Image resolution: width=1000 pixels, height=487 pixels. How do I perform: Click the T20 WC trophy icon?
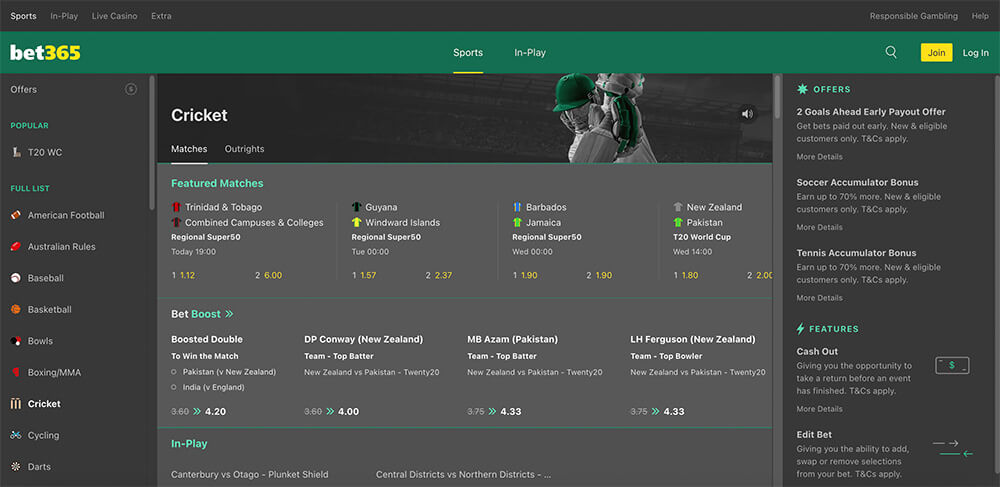coord(16,152)
